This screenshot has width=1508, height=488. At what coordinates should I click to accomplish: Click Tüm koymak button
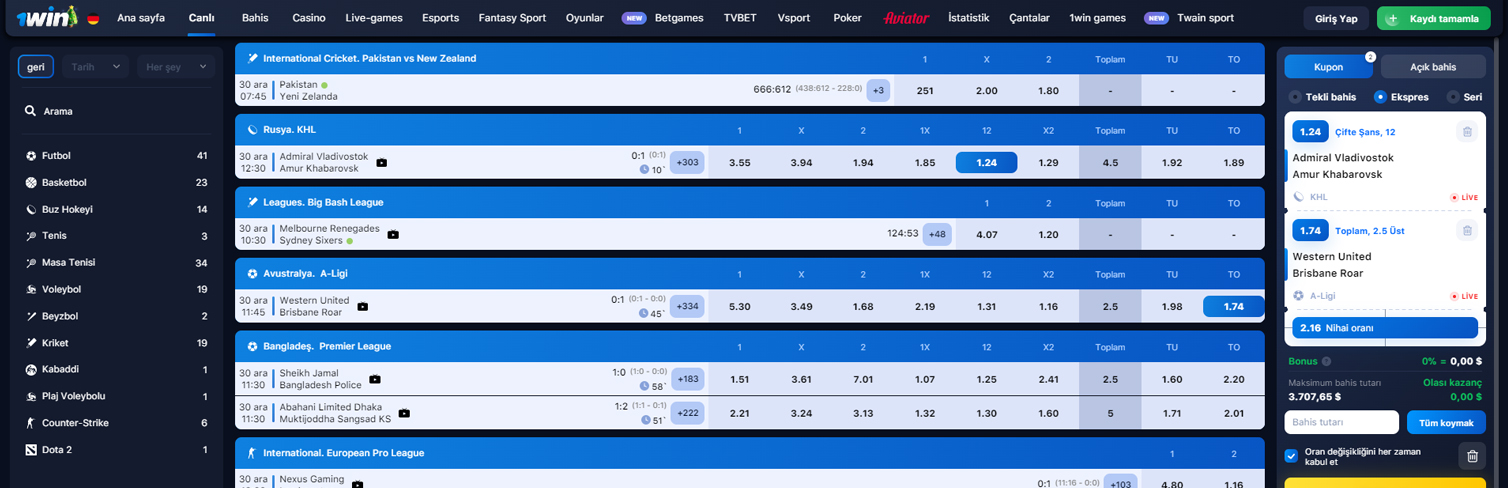(1446, 422)
